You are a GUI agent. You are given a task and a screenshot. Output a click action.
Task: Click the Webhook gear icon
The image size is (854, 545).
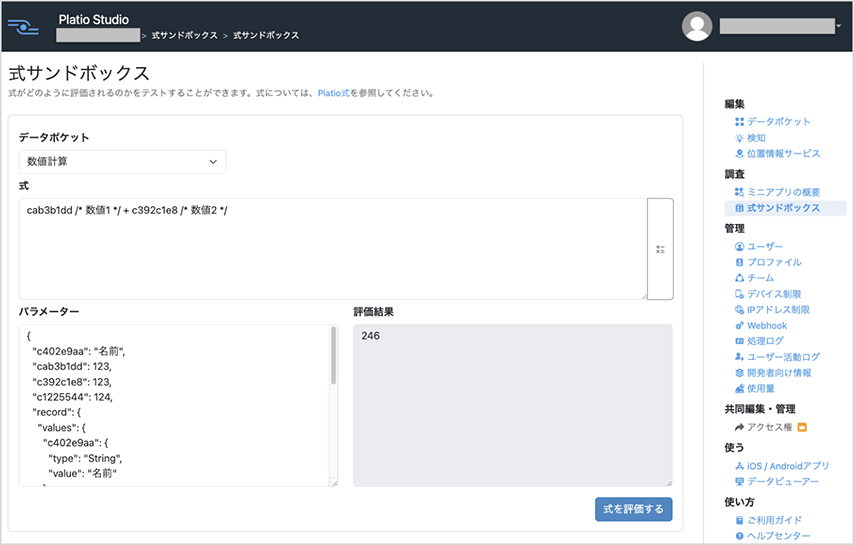pos(739,326)
